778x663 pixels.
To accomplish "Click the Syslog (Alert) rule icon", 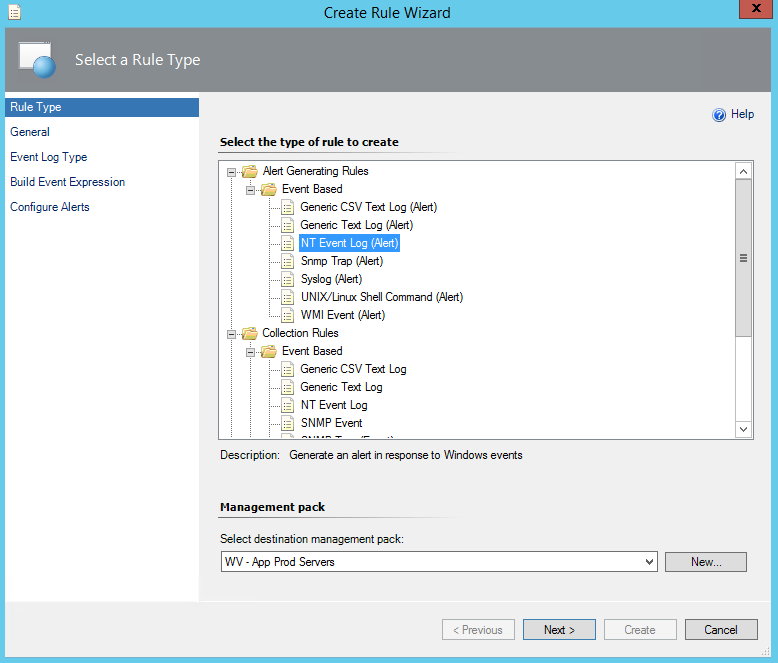I will pyautogui.click(x=288, y=279).
